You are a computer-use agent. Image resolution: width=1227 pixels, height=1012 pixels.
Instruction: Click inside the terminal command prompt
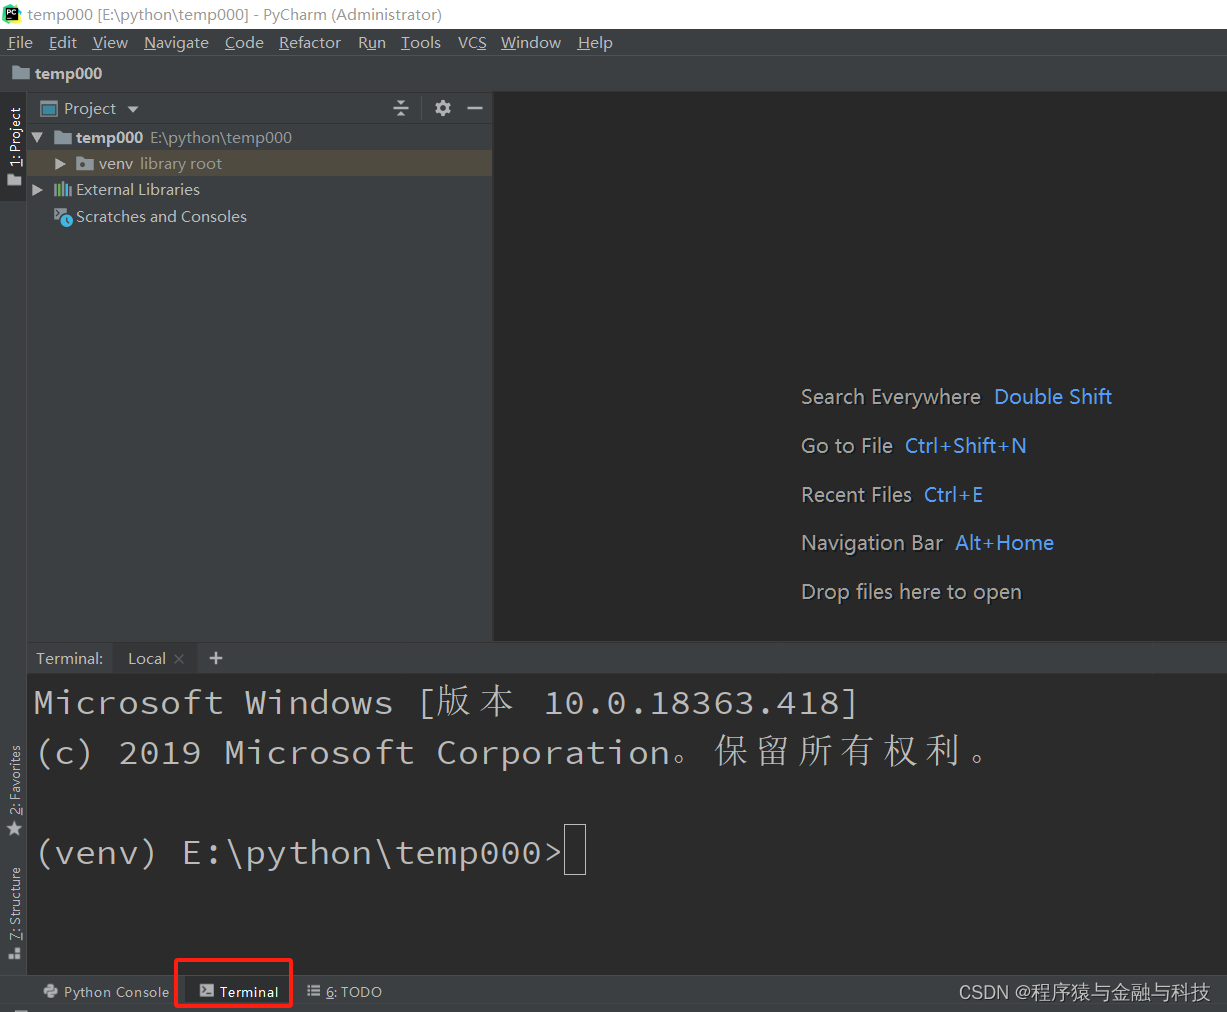(575, 850)
